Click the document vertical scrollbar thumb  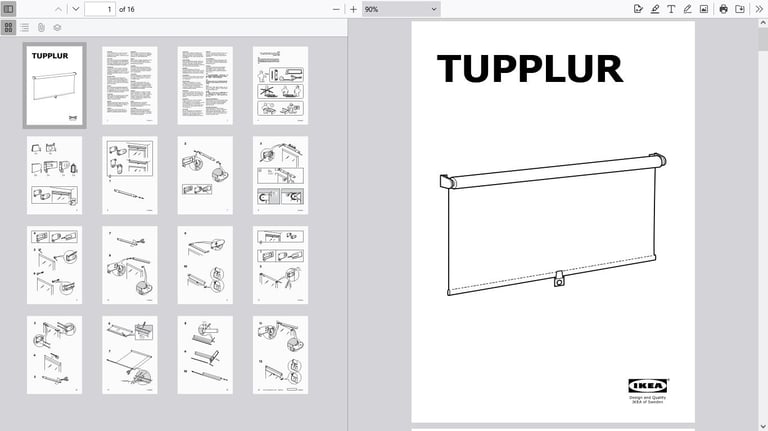click(x=763, y=38)
